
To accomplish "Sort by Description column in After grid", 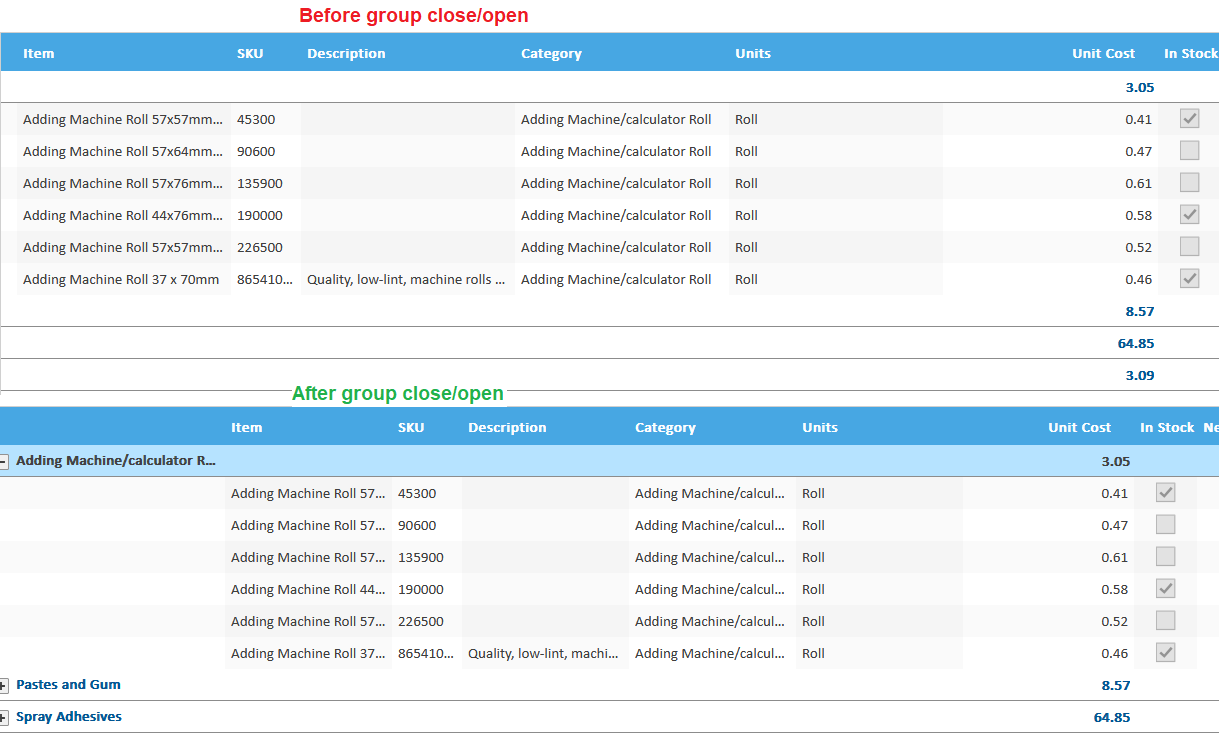I will (x=507, y=428).
